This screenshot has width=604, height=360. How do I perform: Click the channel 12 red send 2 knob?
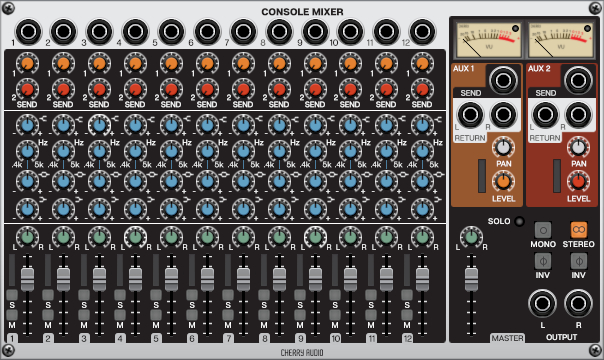[x=423, y=89]
